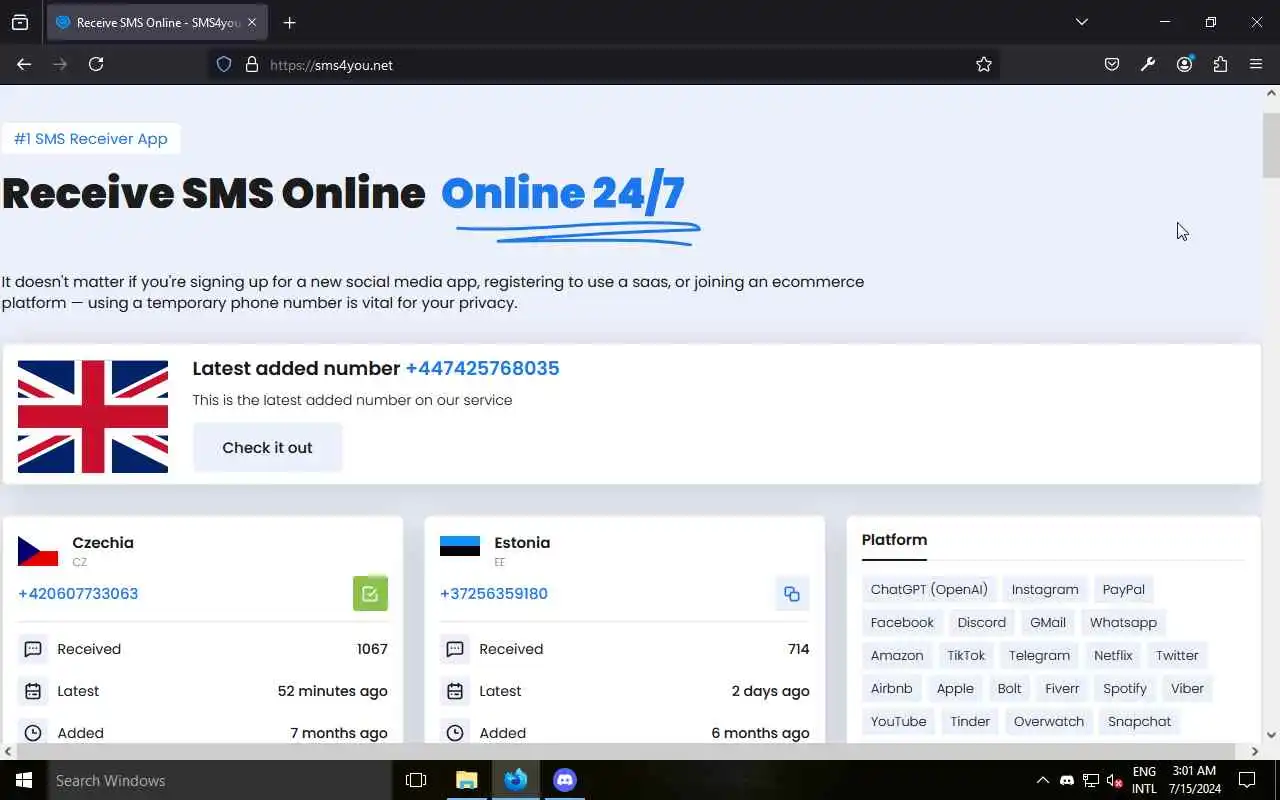This screenshot has width=1280, height=800.
Task: Click the Estonia flag icon
Action: tap(460, 546)
